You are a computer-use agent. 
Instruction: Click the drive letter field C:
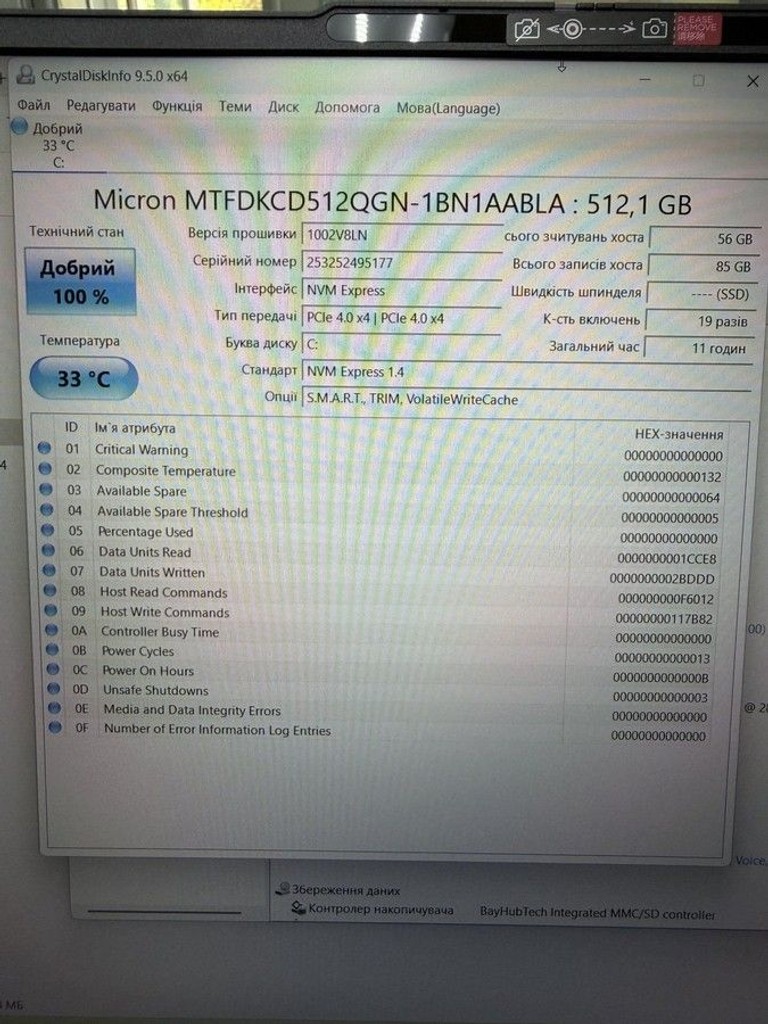click(401, 344)
